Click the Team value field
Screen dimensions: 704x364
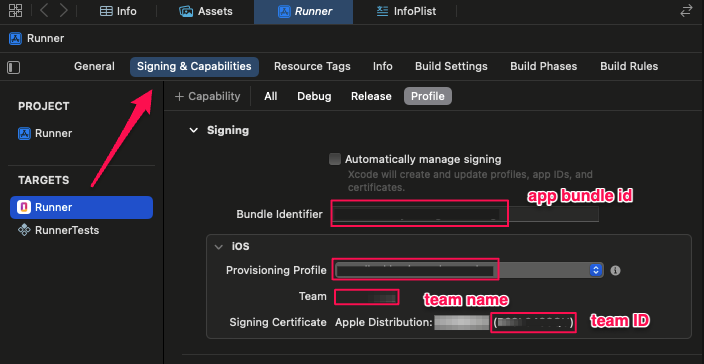tap(367, 297)
